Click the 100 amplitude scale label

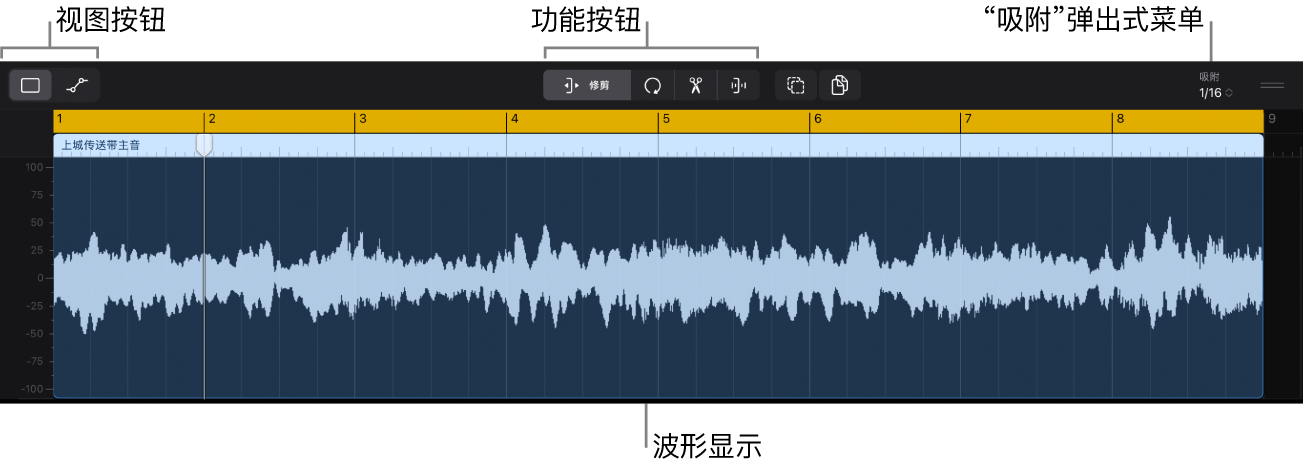pos(36,168)
